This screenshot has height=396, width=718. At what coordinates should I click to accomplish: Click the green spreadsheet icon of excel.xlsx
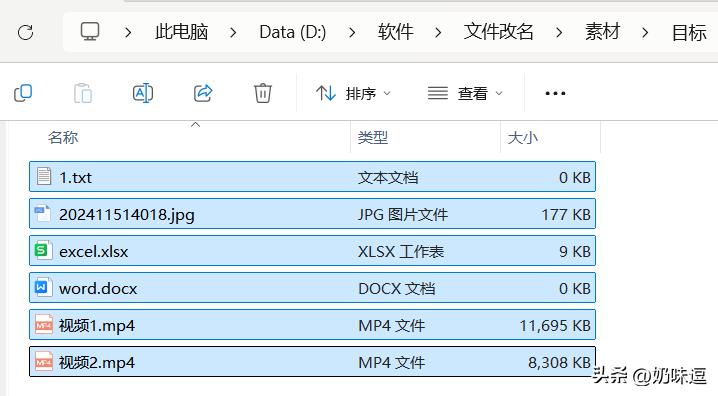(43, 250)
